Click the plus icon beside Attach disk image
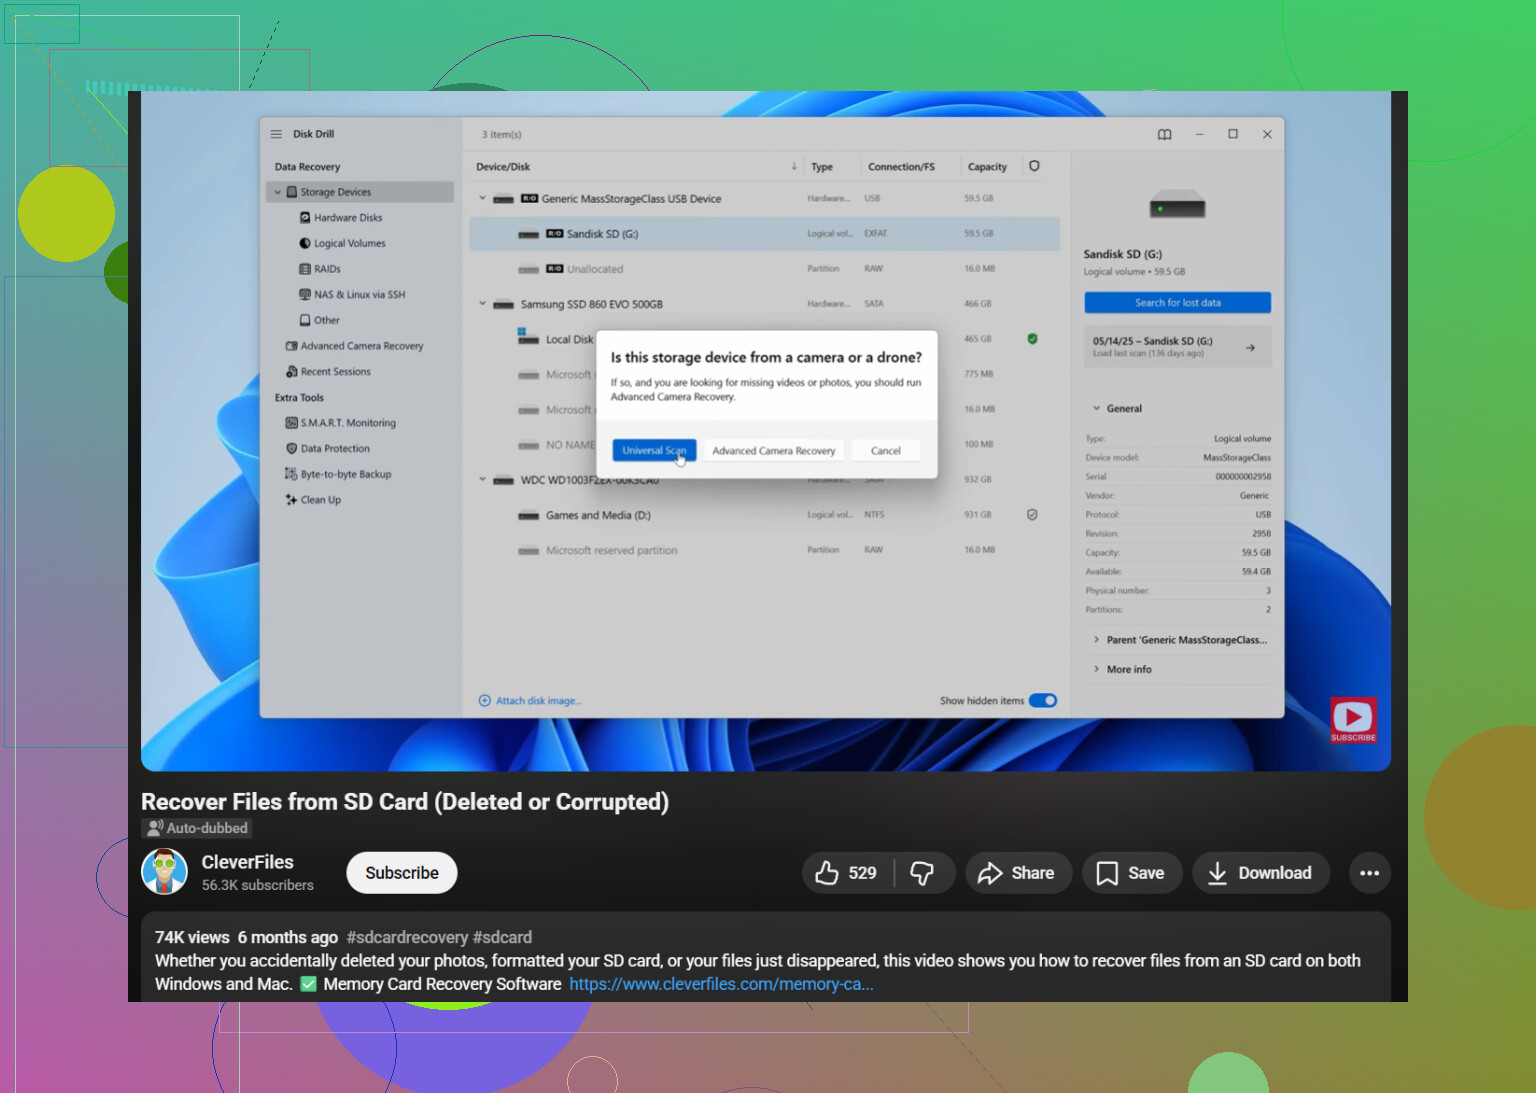The width and height of the screenshot is (1536, 1093). pos(485,701)
